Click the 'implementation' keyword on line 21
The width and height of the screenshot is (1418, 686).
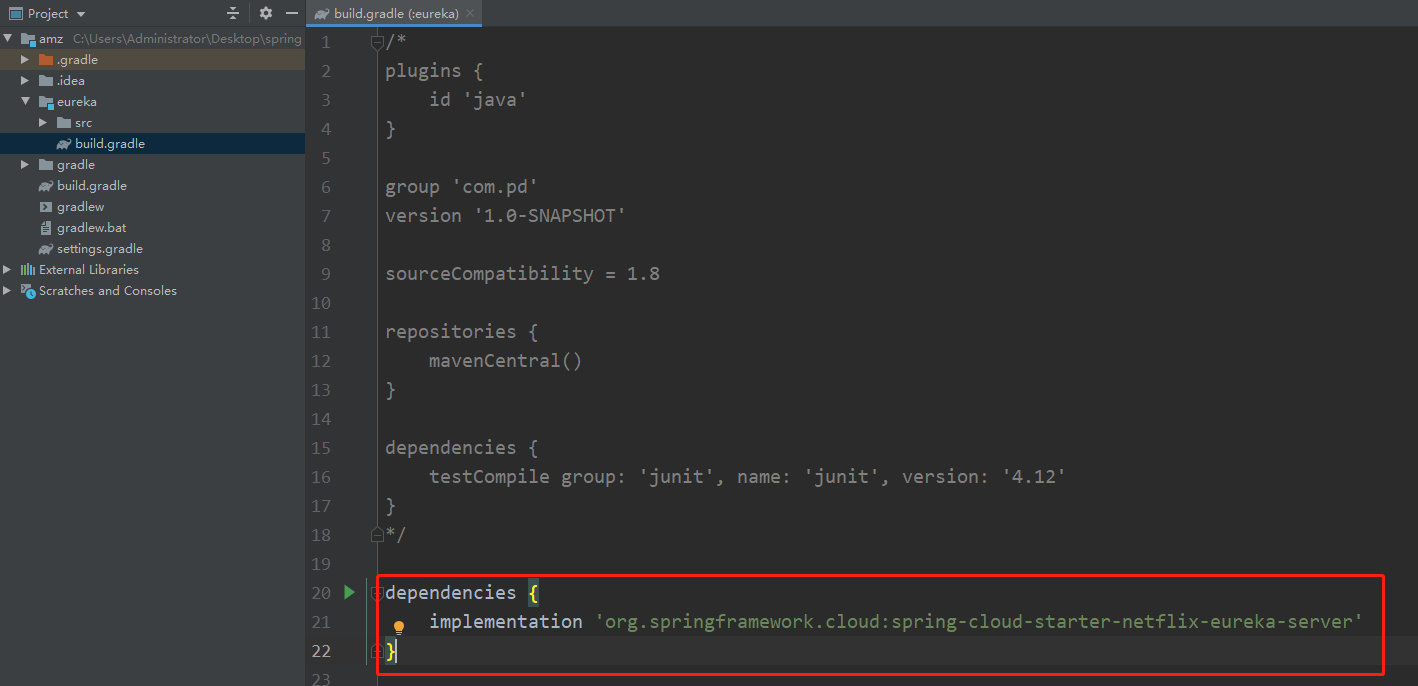[x=505, y=622]
